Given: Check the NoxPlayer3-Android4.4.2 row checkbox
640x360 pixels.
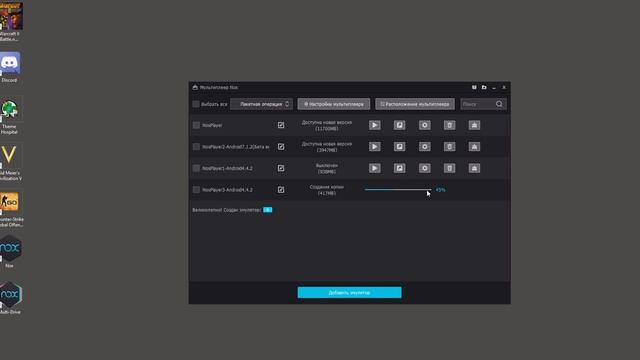Looking at the screenshot, I should pyautogui.click(x=196, y=190).
